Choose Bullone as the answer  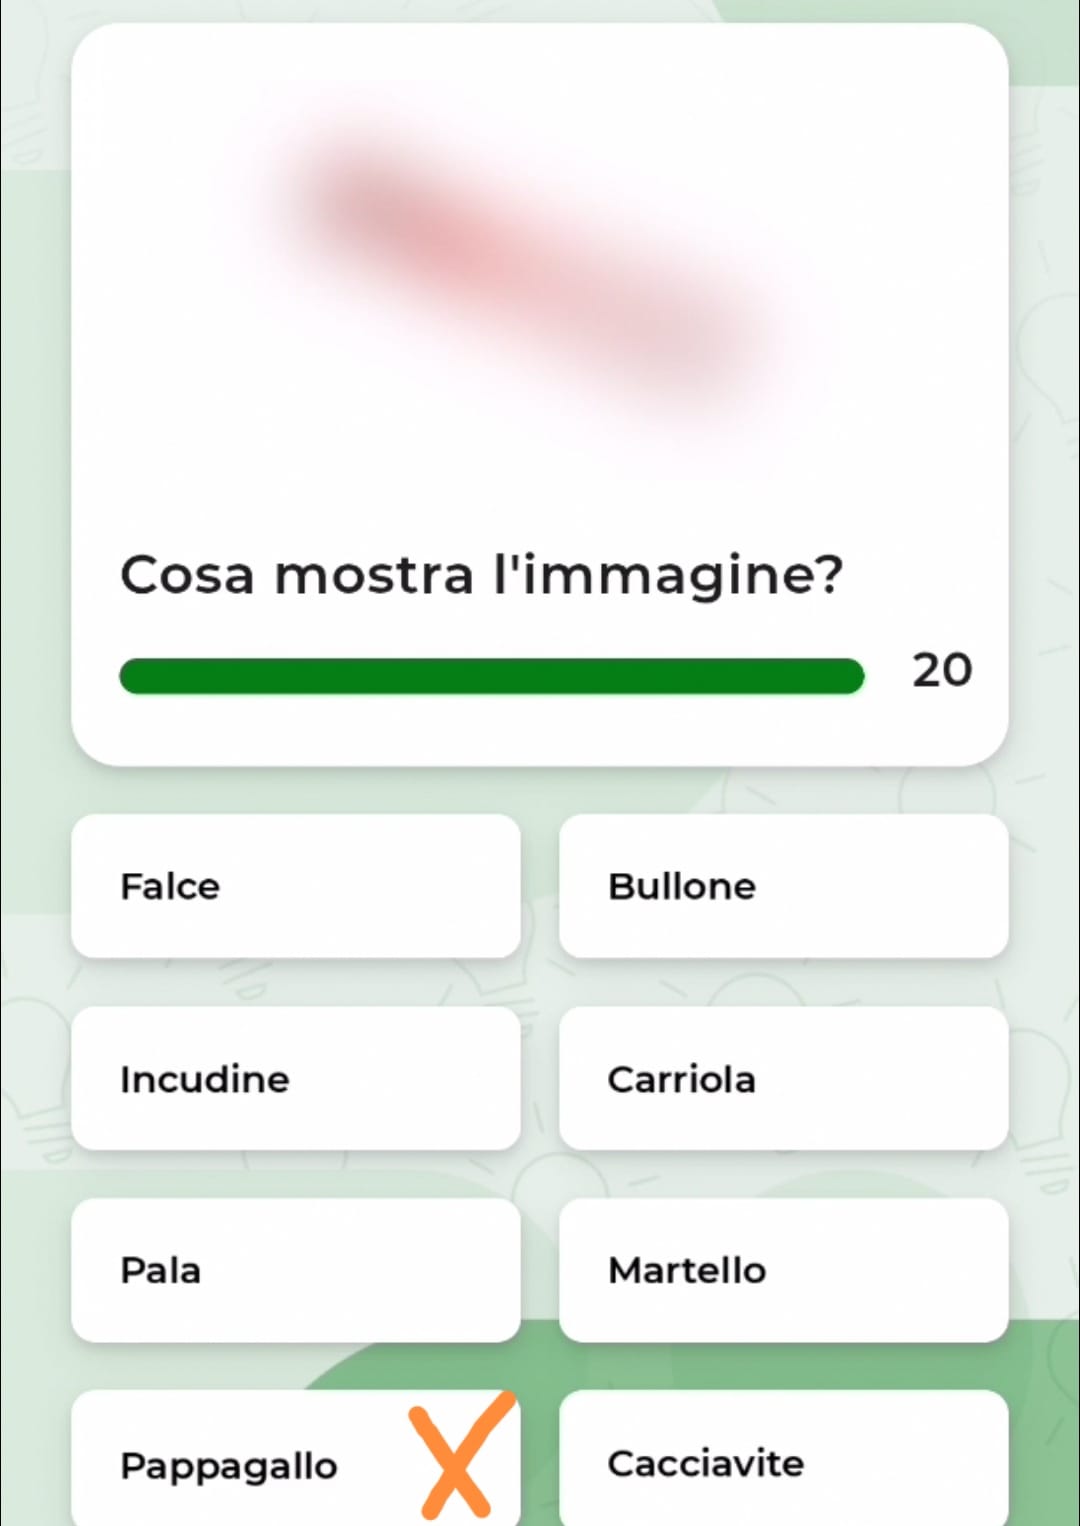click(783, 886)
